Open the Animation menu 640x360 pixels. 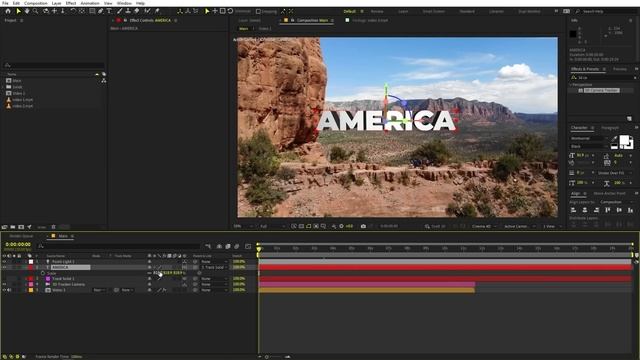click(90, 3)
